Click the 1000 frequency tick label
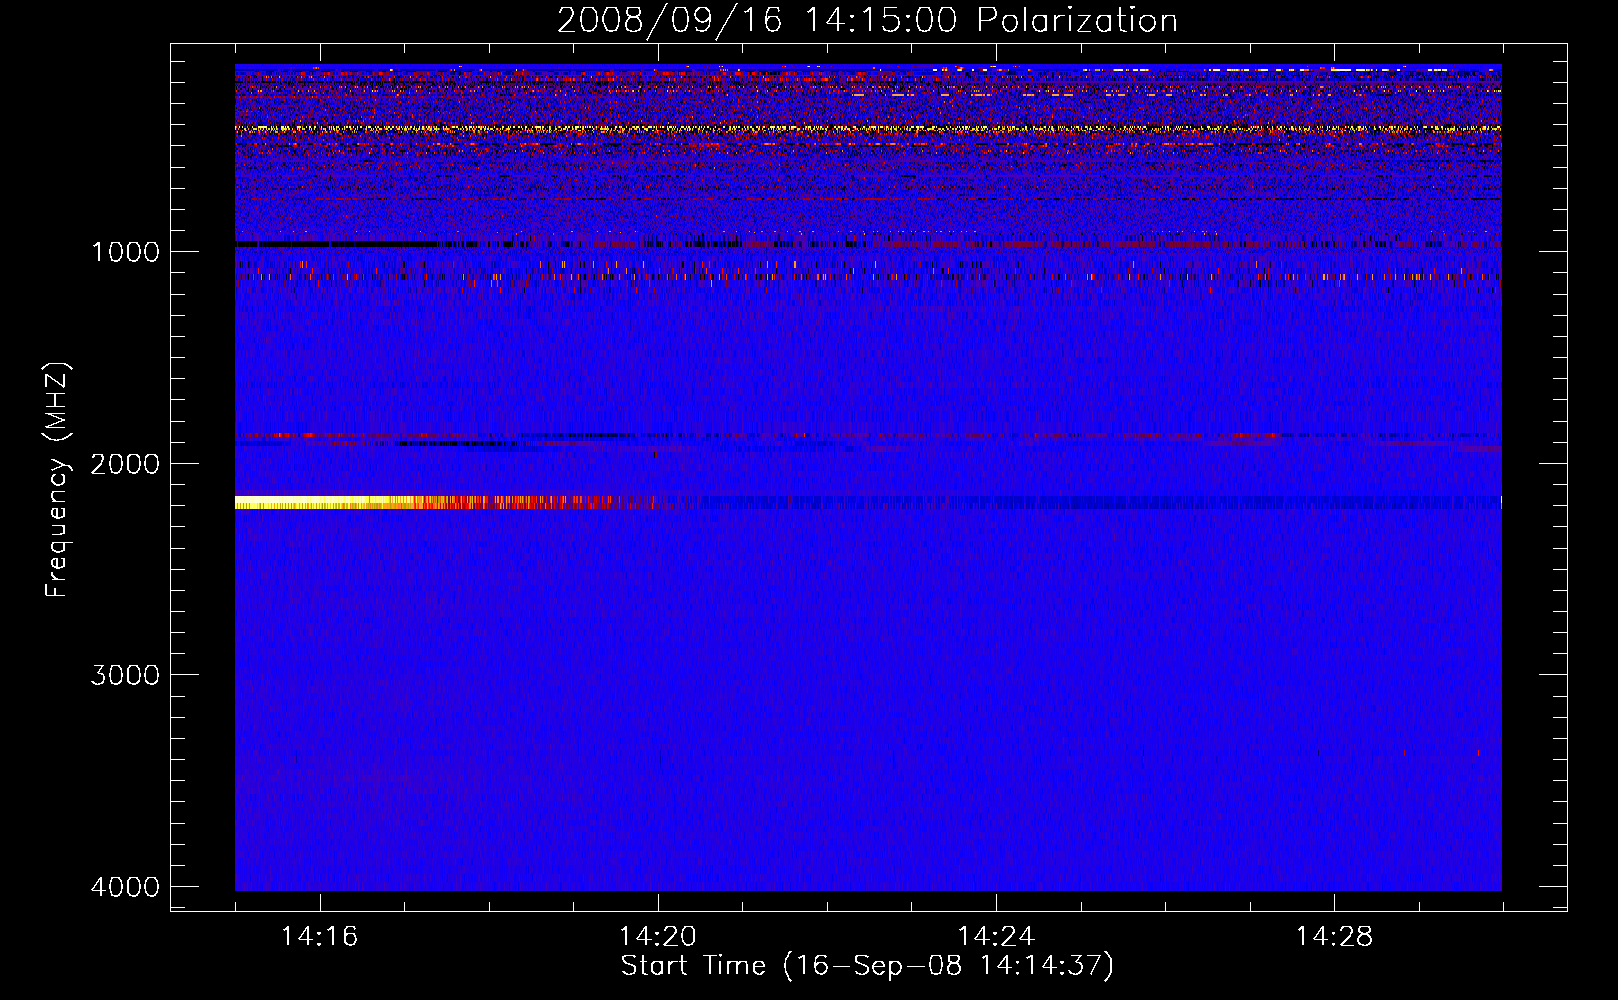 pyautogui.click(x=125, y=252)
